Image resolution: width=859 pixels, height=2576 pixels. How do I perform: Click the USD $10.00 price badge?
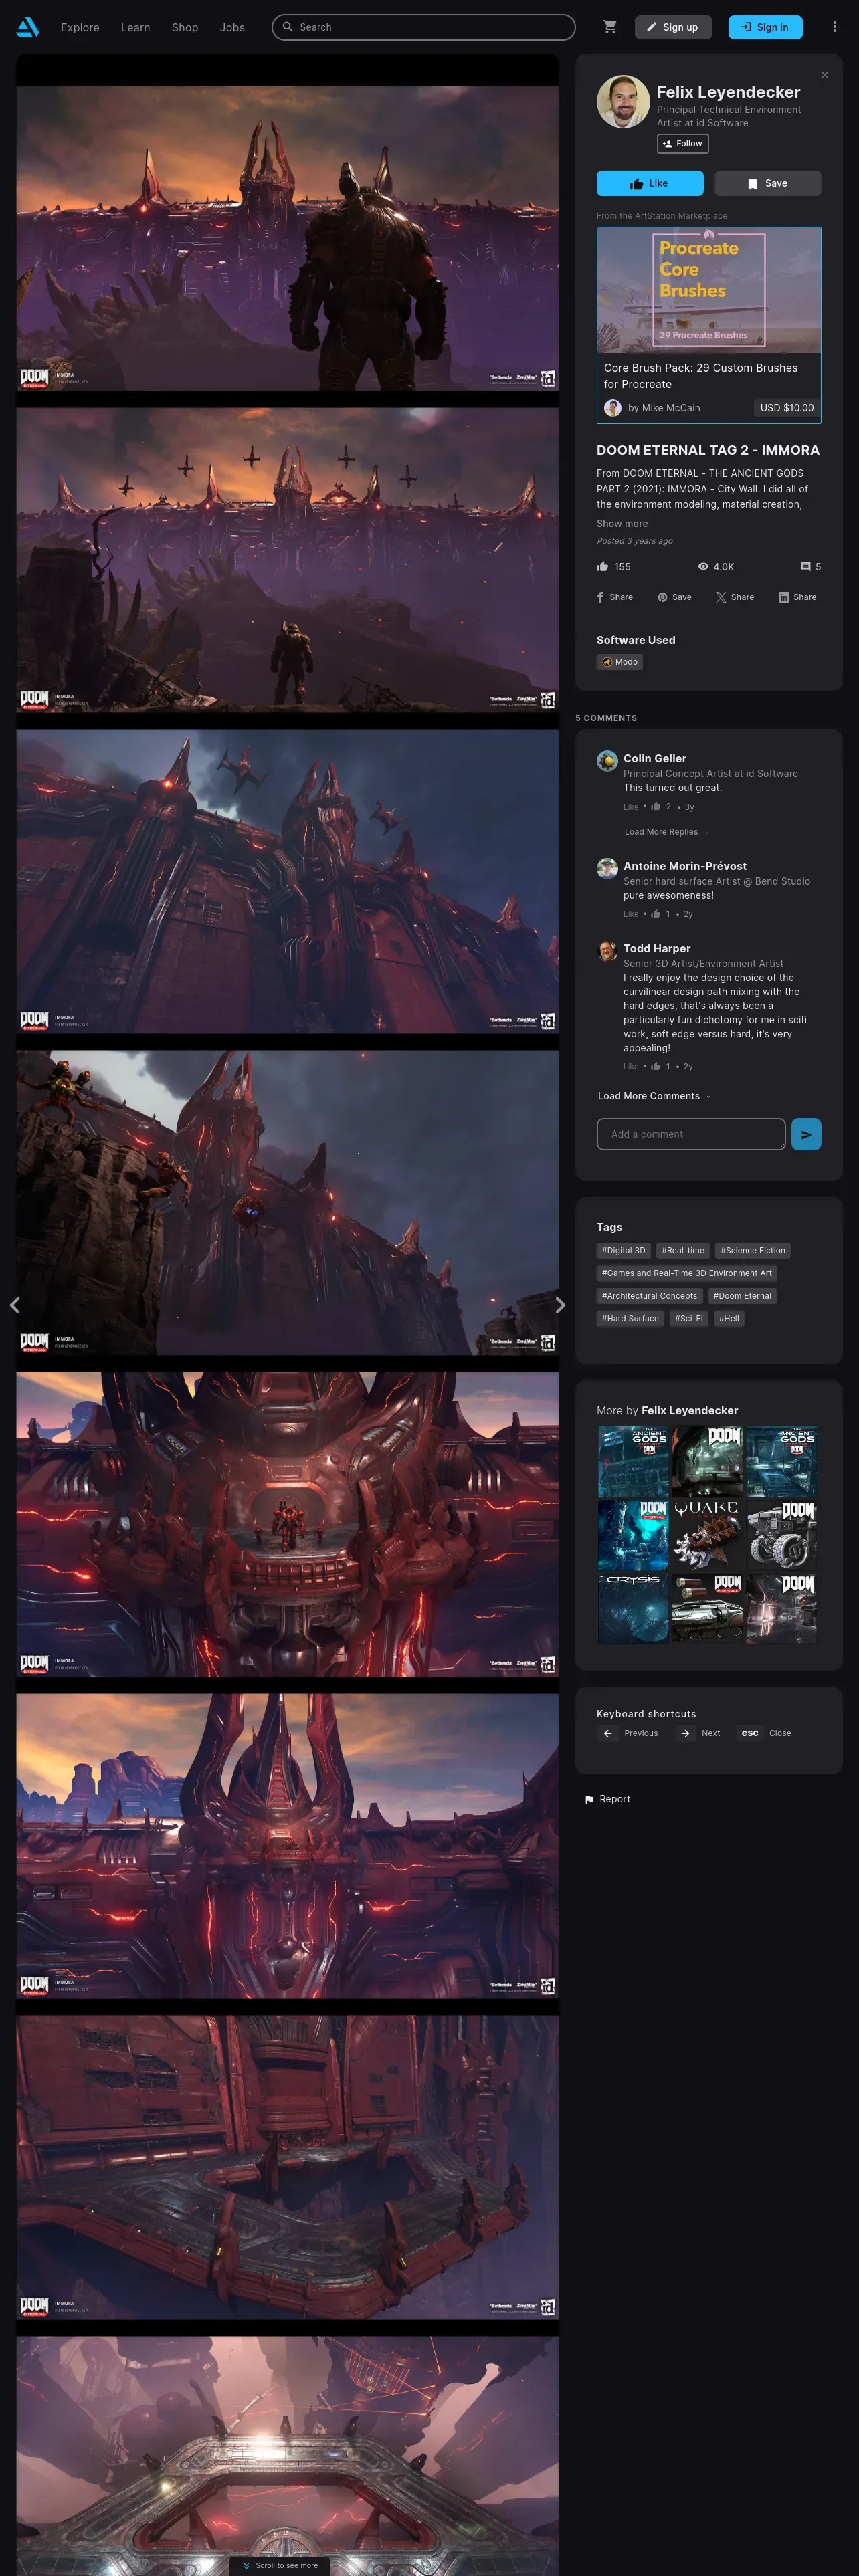coord(786,408)
